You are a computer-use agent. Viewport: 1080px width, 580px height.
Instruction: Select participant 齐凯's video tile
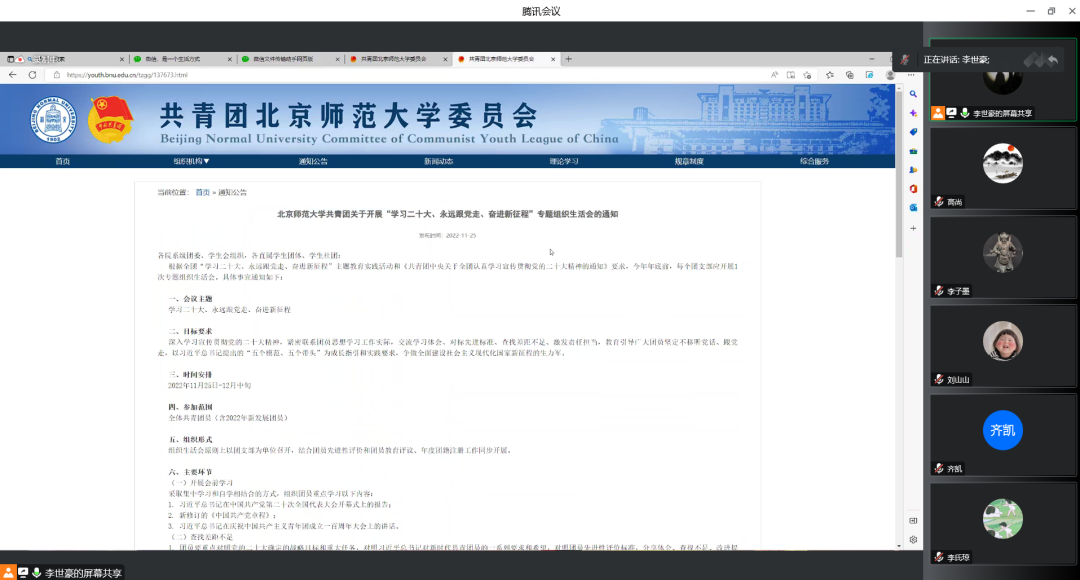click(1001, 430)
